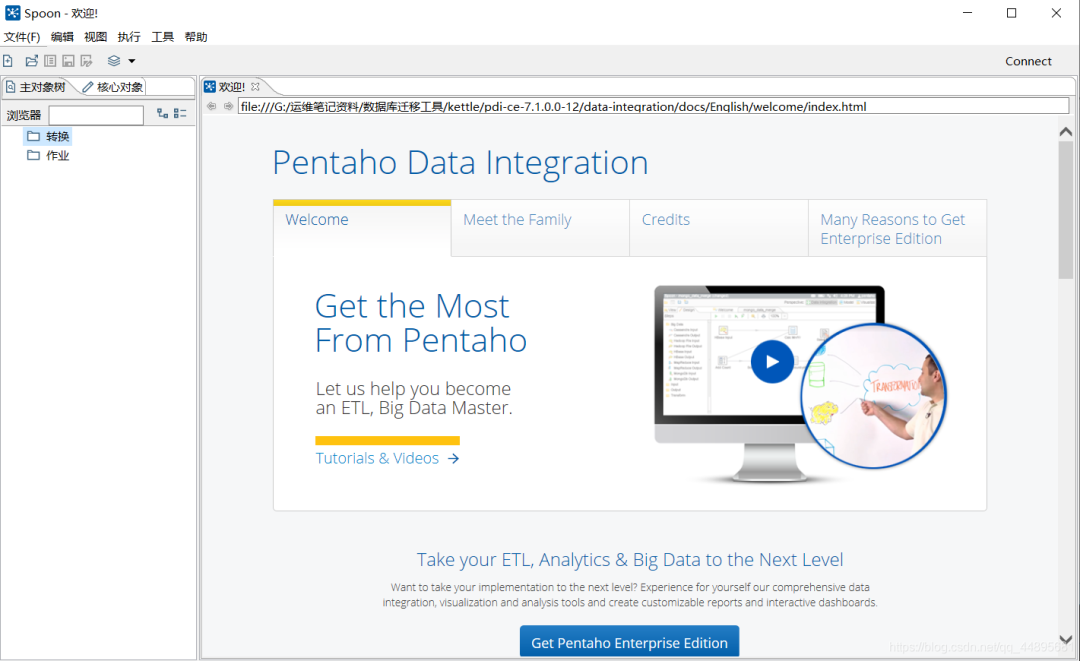The width and height of the screenshot is (1080, 661).
Task: Click the Get Pentaho Enterprise Edition button
Action: (x=630, y=642)
